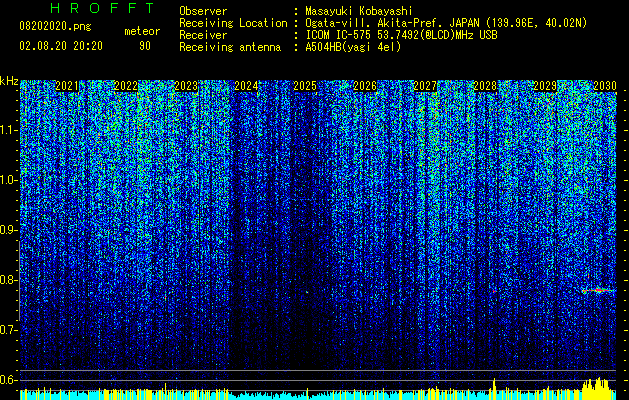629x400 pixels.
Task: Click the Receiving Location label
Action: [x=233, y=23]
